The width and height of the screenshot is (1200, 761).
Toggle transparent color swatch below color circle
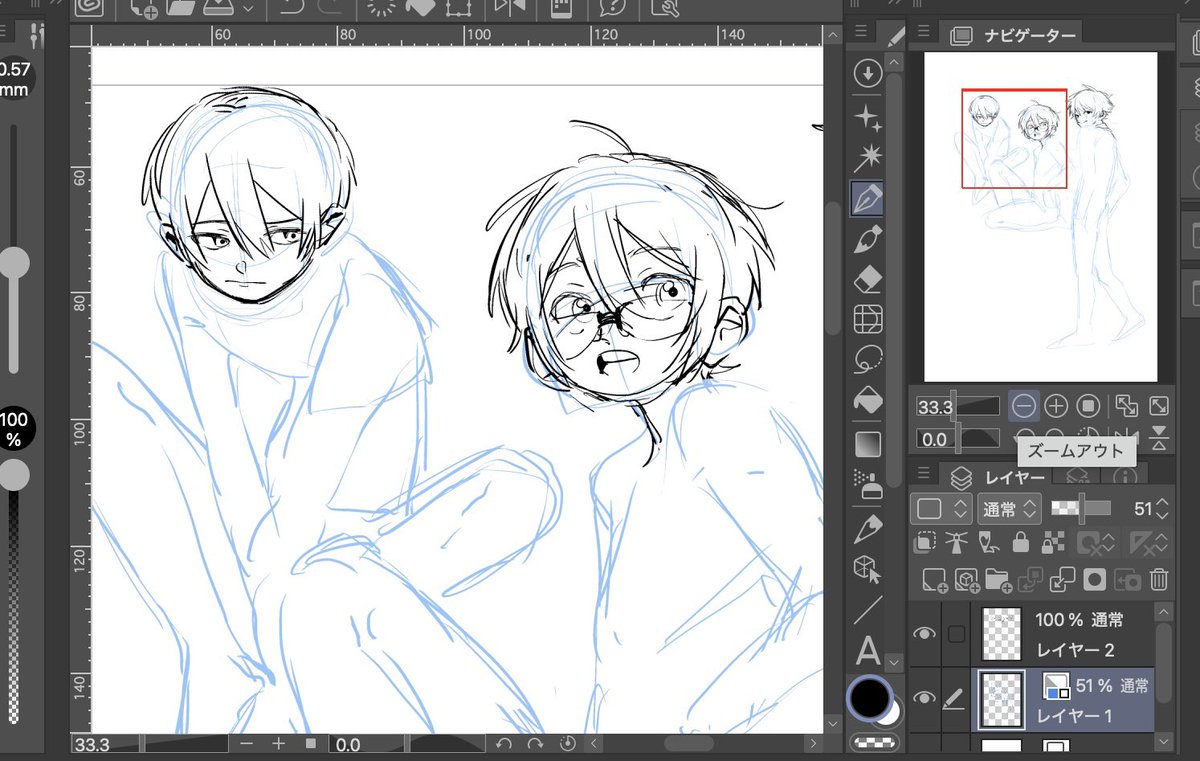pyautogui.click(x=874, y=743)
